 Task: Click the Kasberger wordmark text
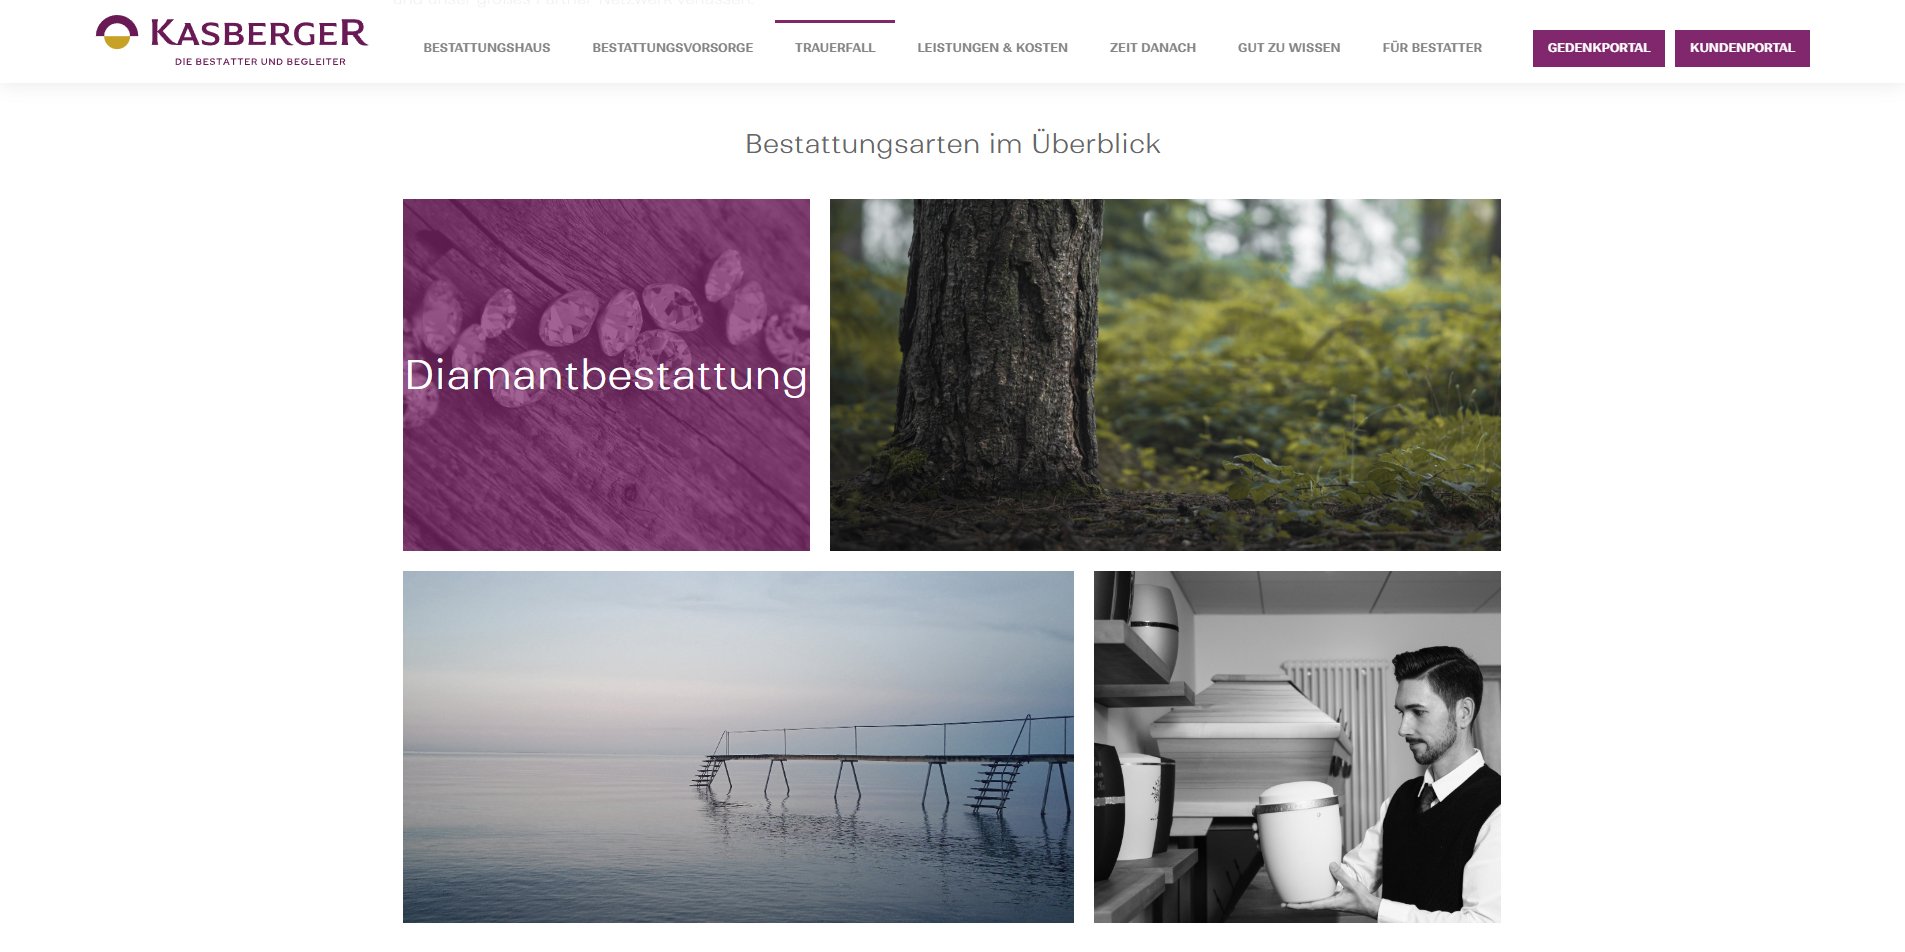259,34
